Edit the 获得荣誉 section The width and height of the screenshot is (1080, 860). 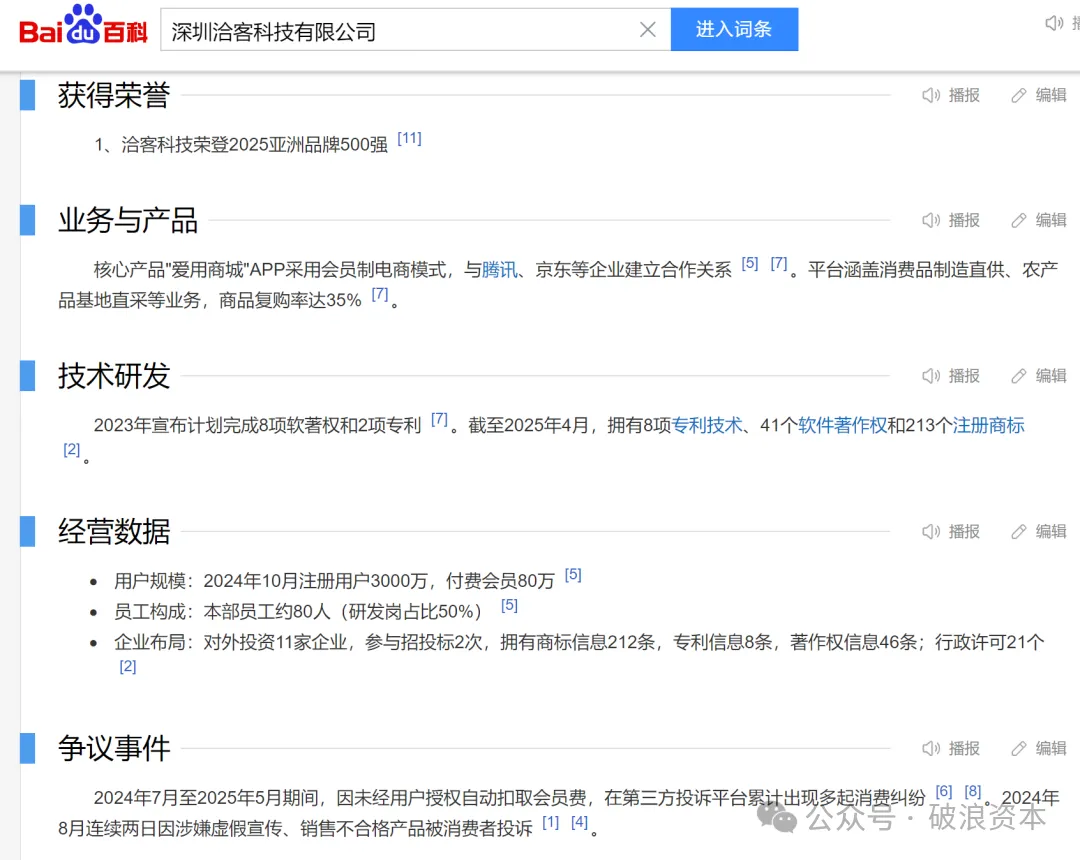click(1039, 95)
